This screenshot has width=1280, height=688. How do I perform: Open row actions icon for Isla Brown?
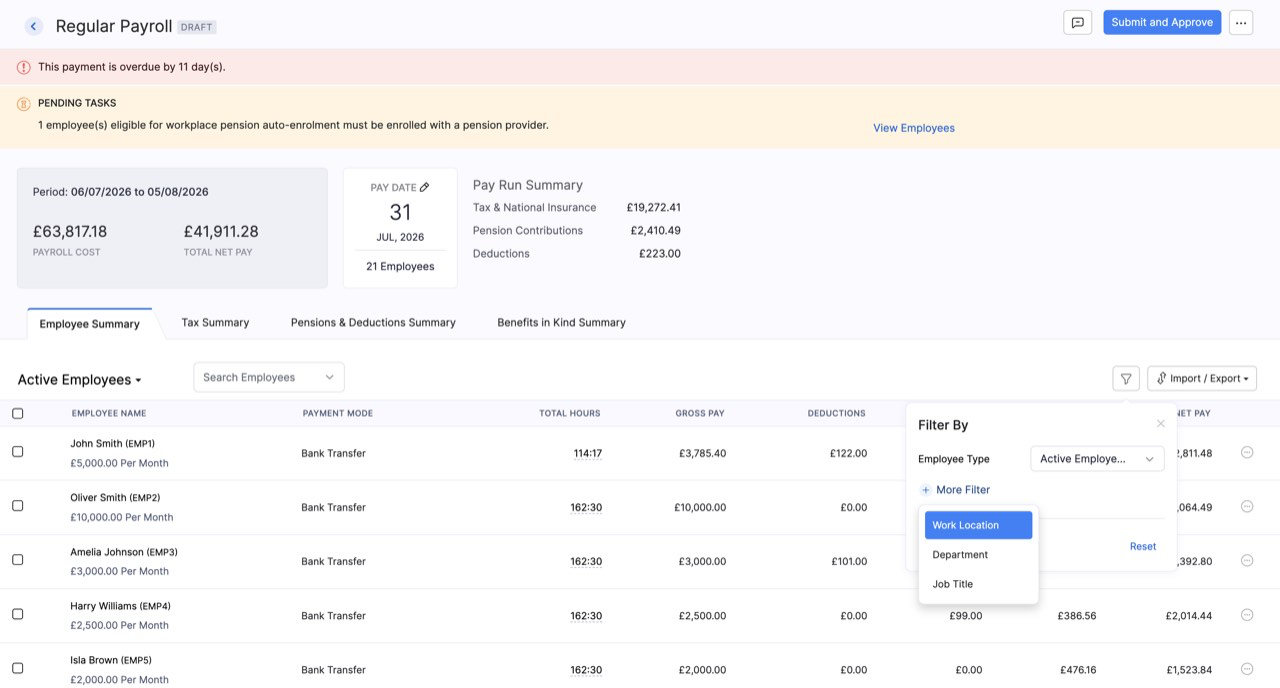(x=1246, y=669)
